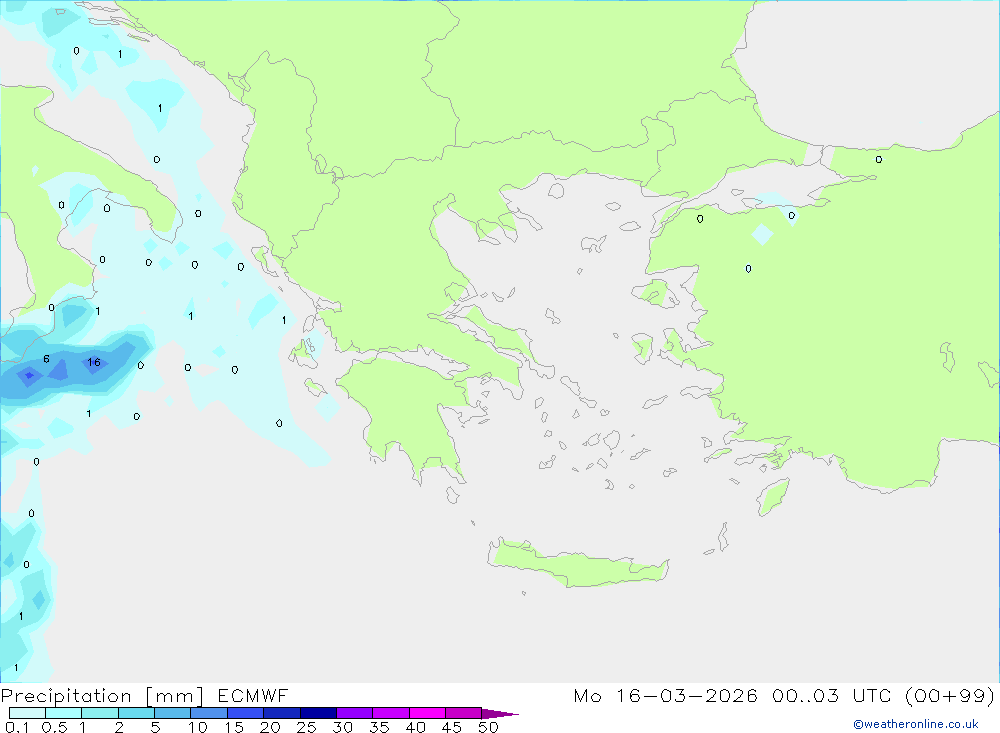Click the "15" legend scale label

[x=234, y=727]
